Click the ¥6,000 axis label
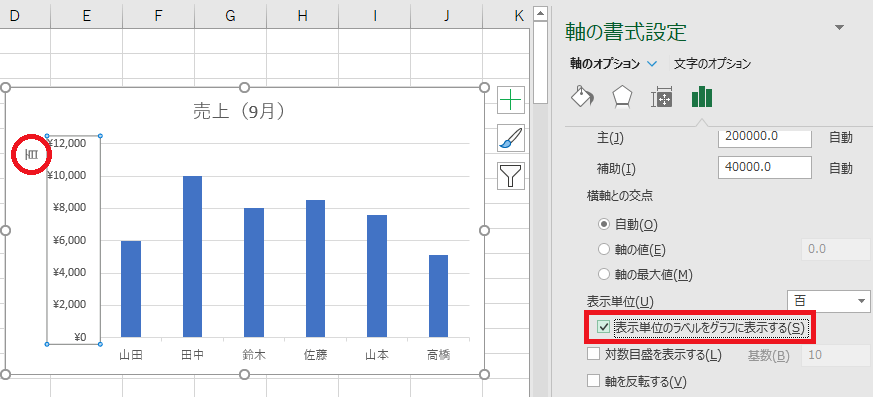 70,240
